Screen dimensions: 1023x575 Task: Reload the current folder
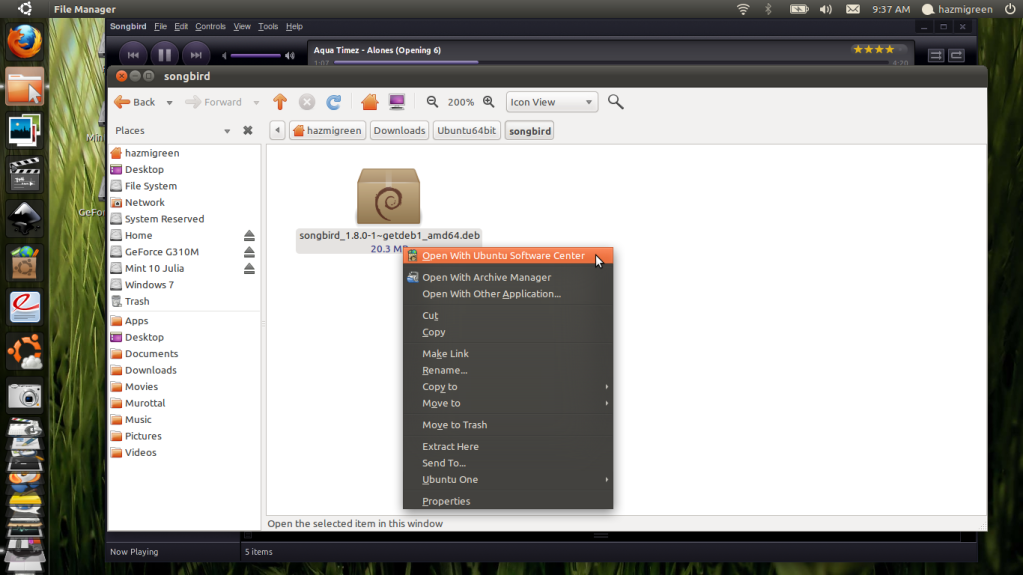[x=333, y=102]
